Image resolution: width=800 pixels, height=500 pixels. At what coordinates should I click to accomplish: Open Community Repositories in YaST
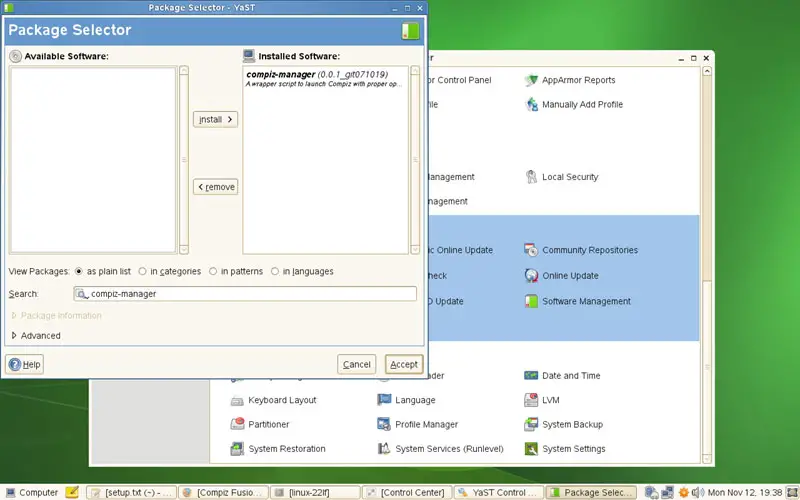(581, 250)
